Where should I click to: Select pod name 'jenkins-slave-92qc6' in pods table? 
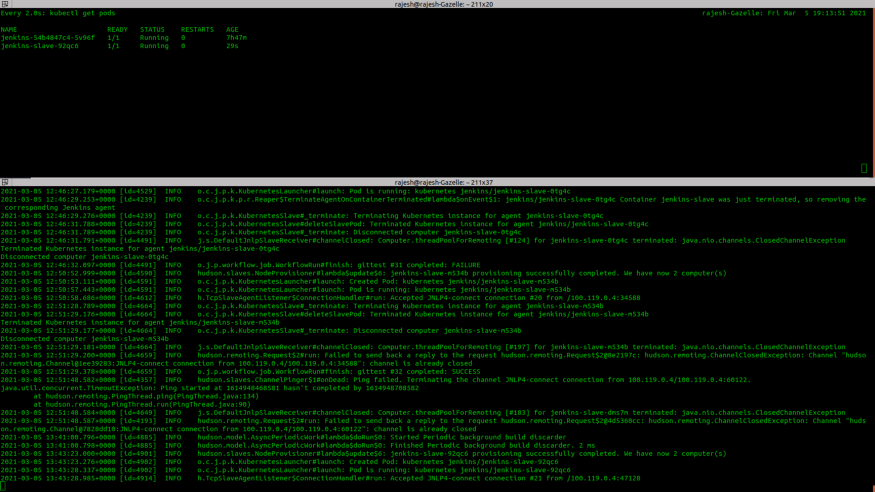pos(40,46)
